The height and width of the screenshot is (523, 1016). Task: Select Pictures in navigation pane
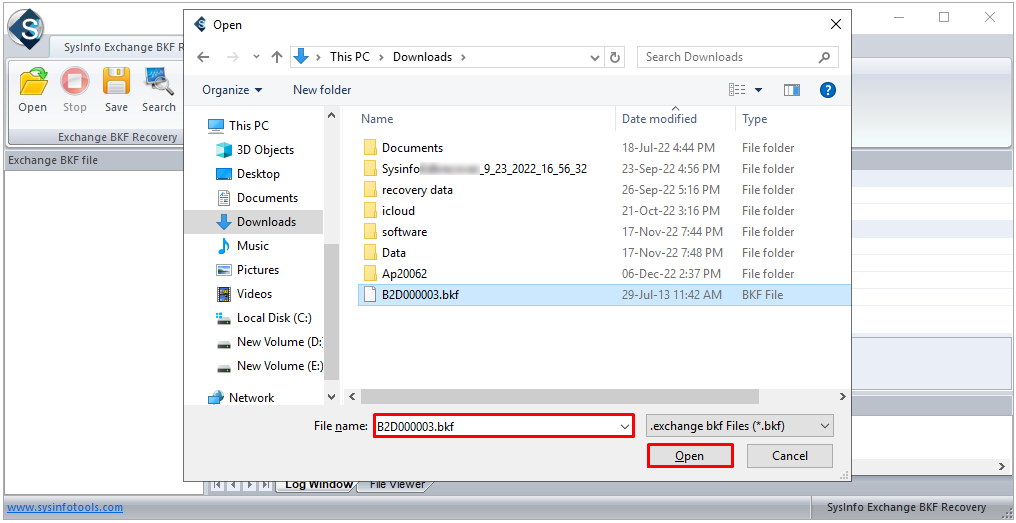tap(258, 270)
